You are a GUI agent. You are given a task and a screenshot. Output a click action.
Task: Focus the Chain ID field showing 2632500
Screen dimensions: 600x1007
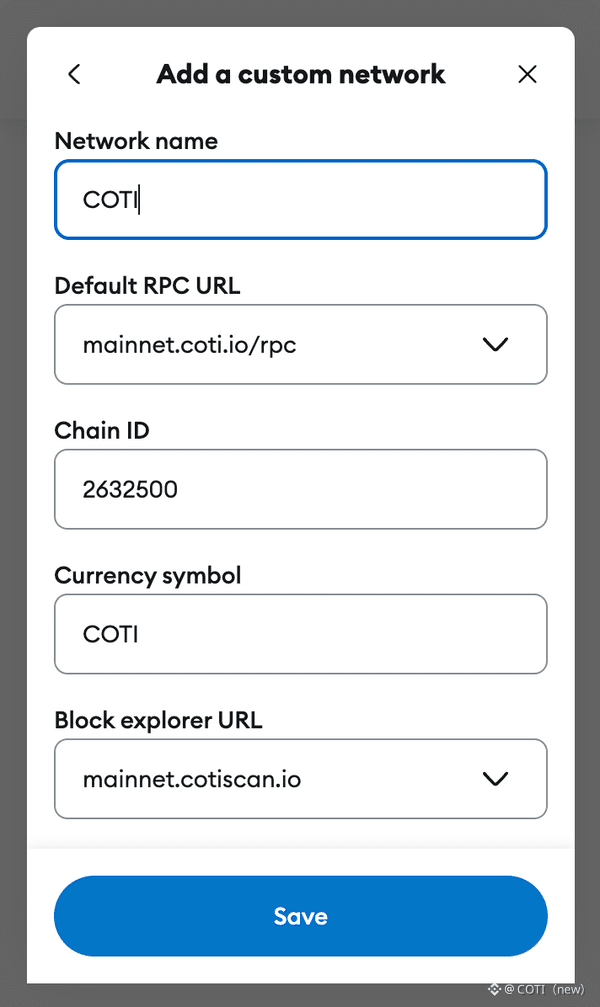[x=300, y=489]
